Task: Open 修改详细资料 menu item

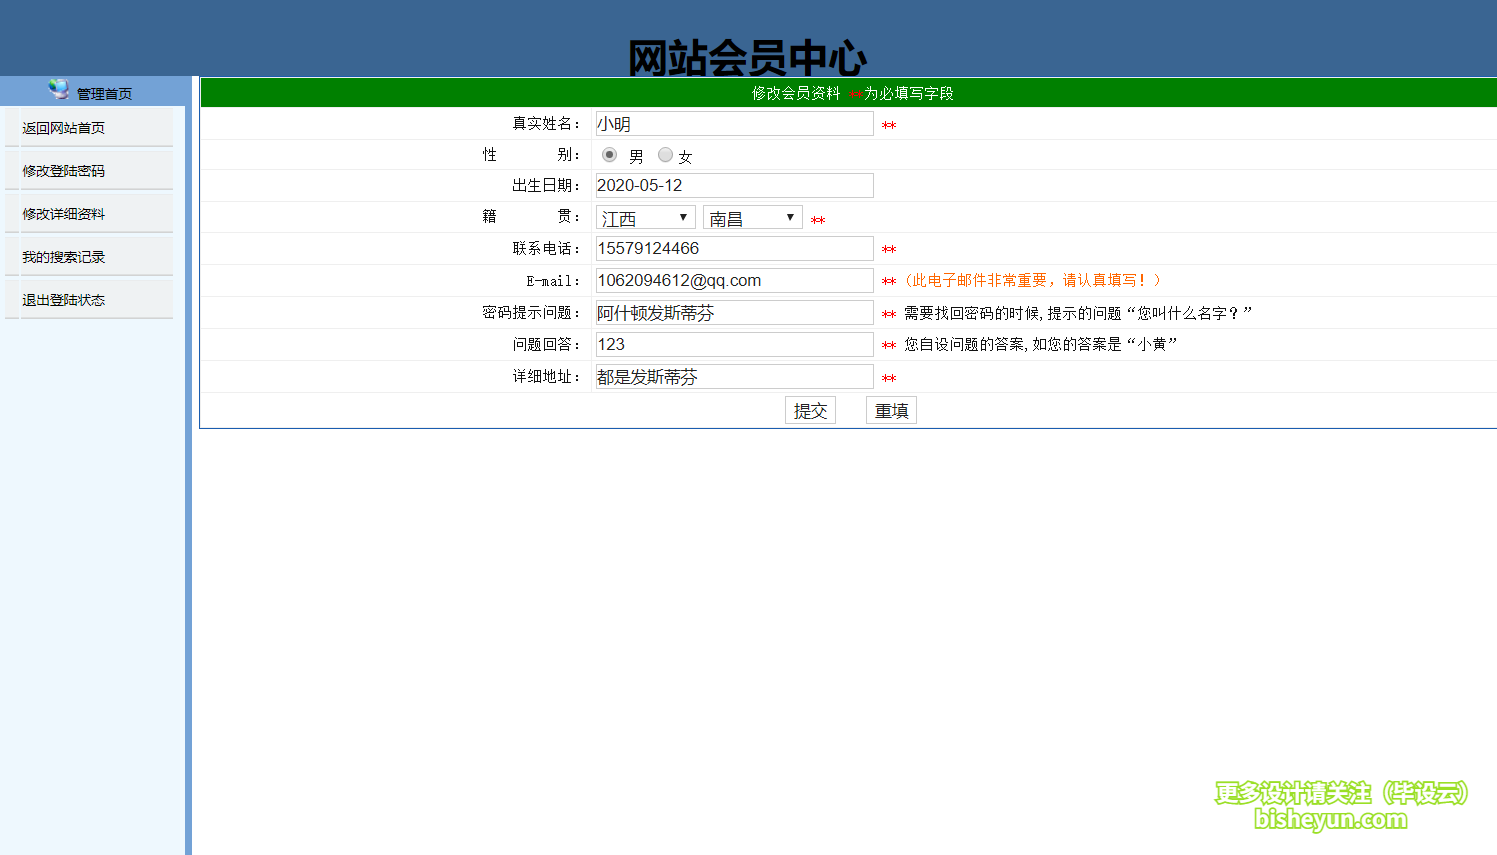Action: (64, 214)
